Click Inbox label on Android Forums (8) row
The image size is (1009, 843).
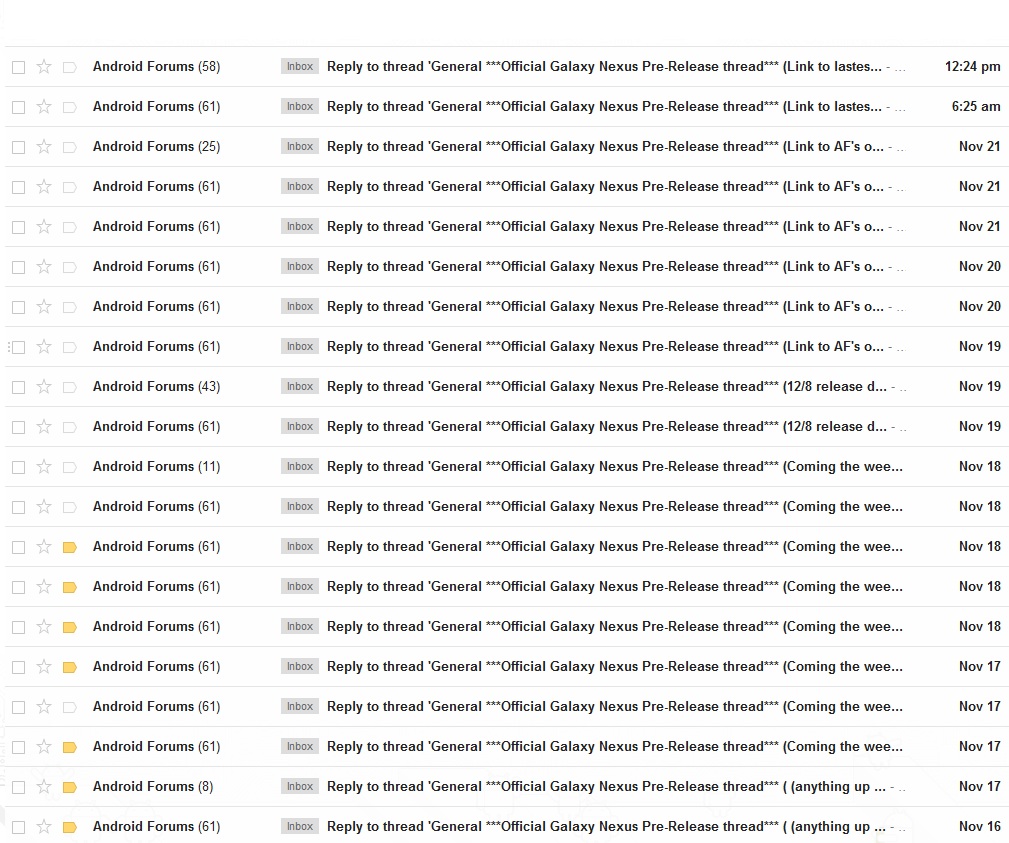click(300, 786)
